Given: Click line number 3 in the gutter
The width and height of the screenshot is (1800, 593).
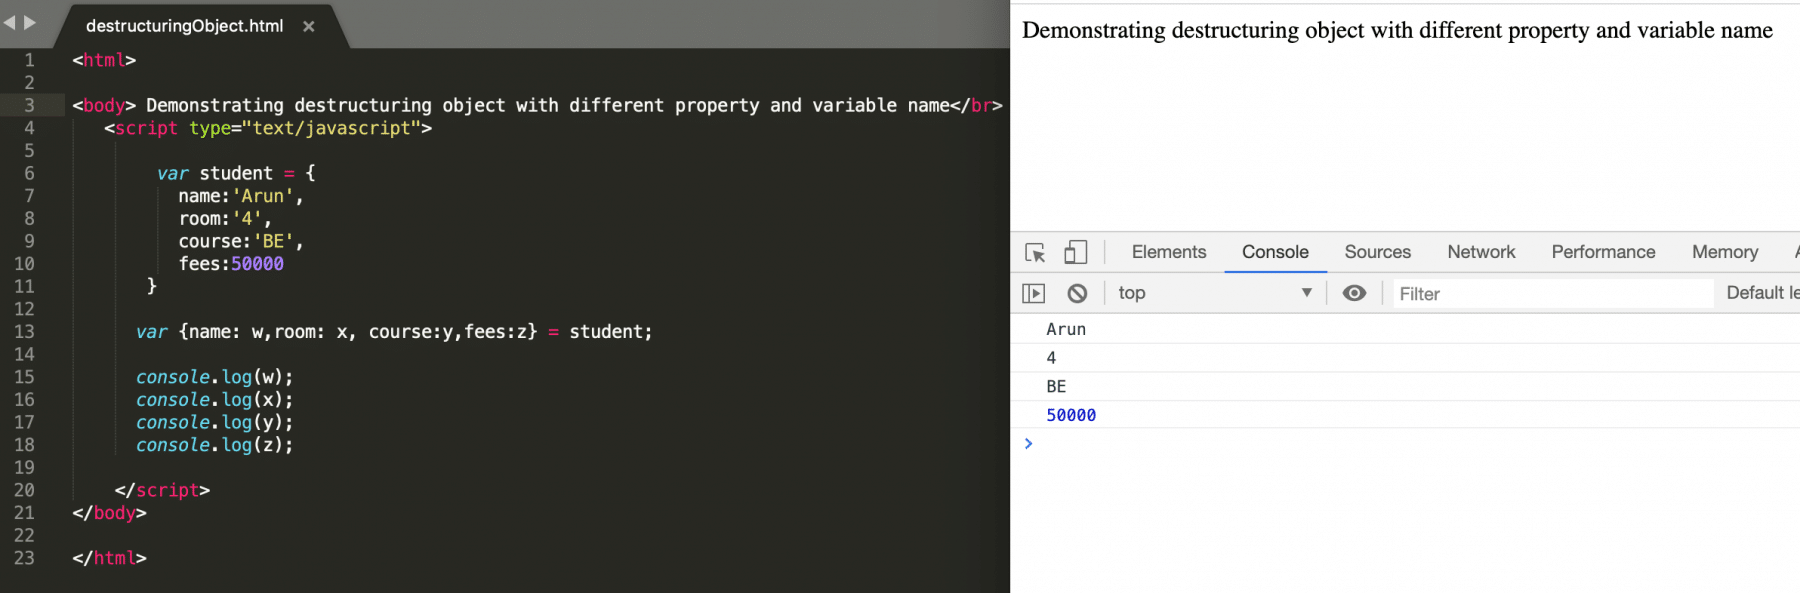Looking at the screenshot, I should 29,105.
